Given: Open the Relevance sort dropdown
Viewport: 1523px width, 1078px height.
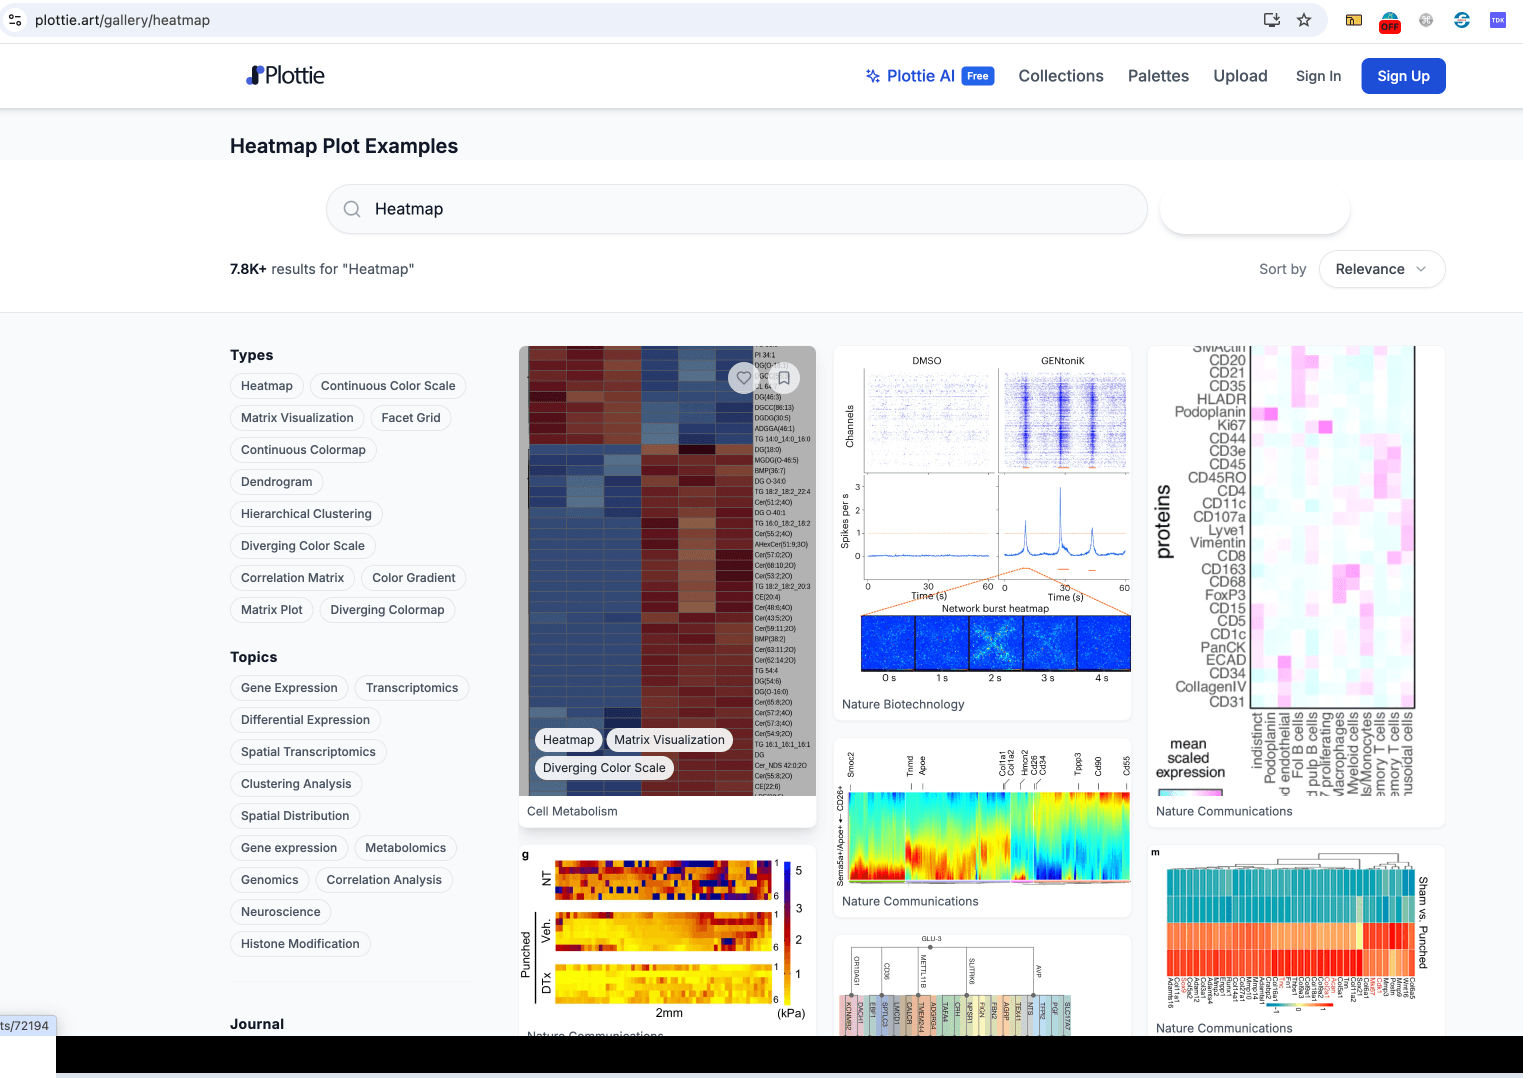Looking at the screenshot, I should (1382, 269).
